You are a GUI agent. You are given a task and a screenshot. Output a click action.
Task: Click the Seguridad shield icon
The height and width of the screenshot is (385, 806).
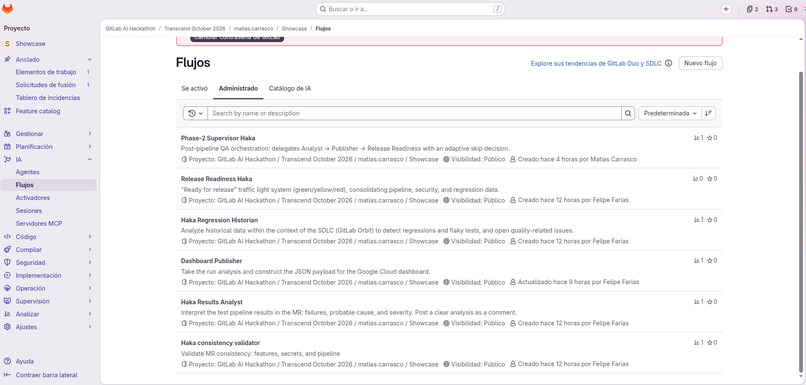pyautogui.click(x=7, y=262)
